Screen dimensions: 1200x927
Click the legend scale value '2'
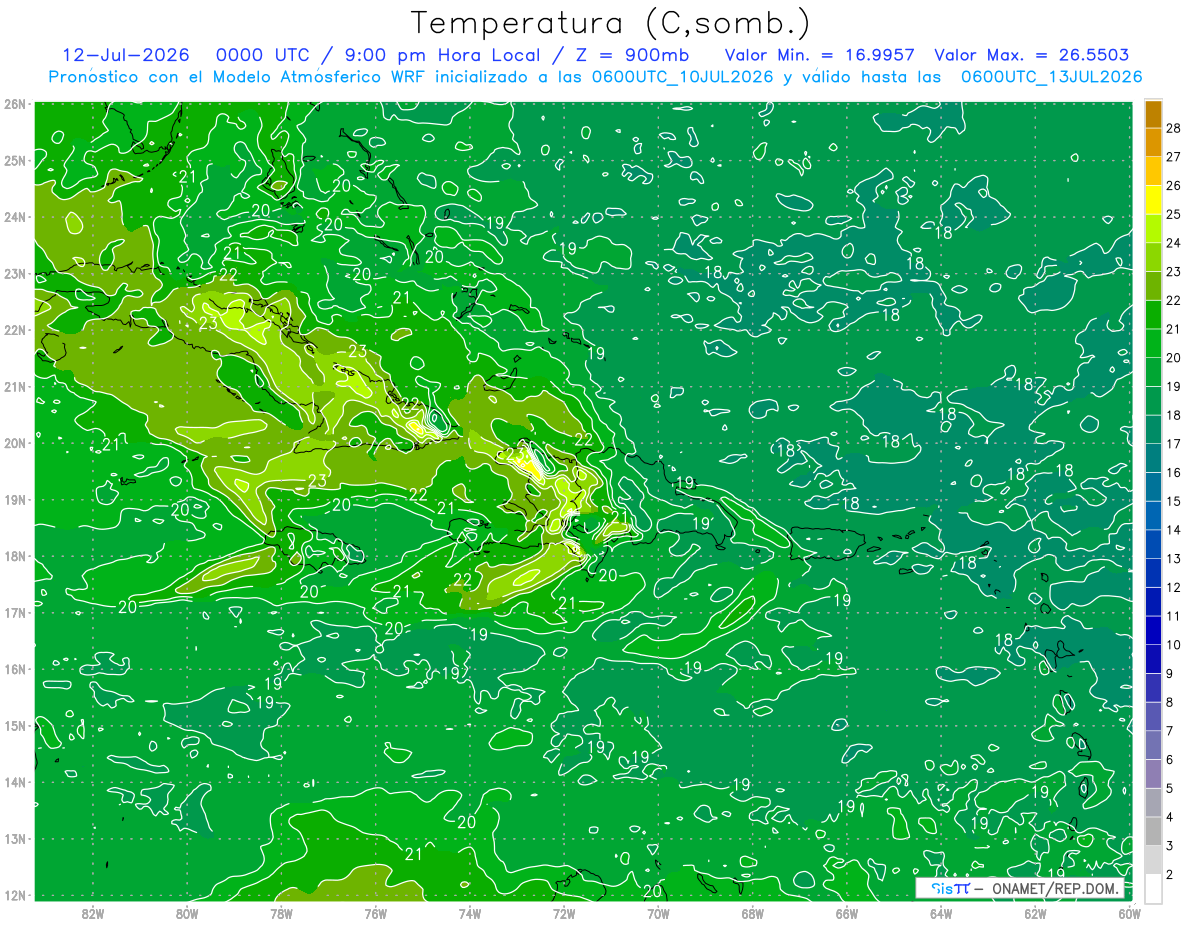coord(1170,875)
